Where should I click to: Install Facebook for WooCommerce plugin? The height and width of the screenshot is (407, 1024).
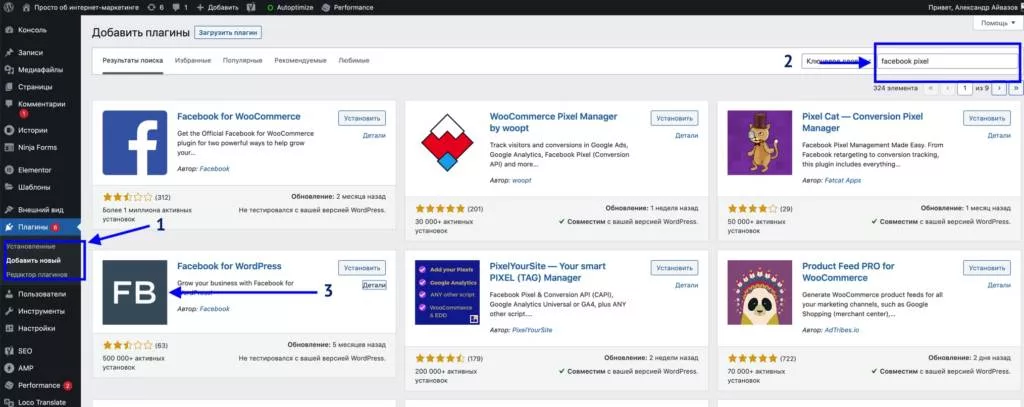click(x=362, y=118)
